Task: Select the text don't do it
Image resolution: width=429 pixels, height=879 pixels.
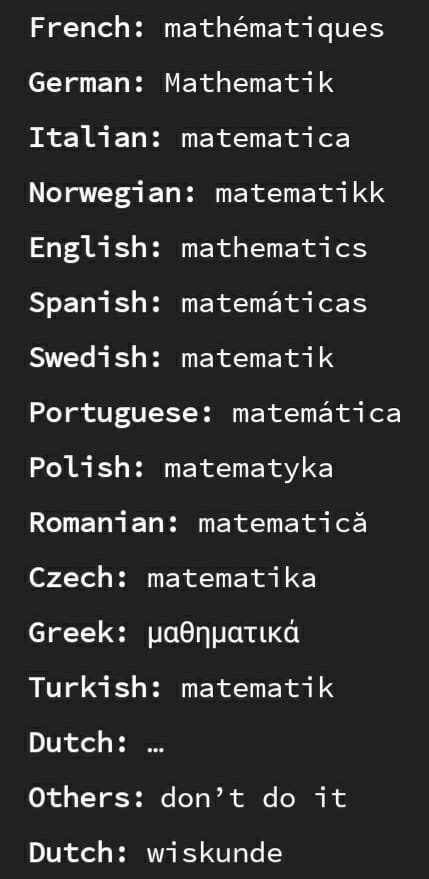Action: tap(254, 797)
